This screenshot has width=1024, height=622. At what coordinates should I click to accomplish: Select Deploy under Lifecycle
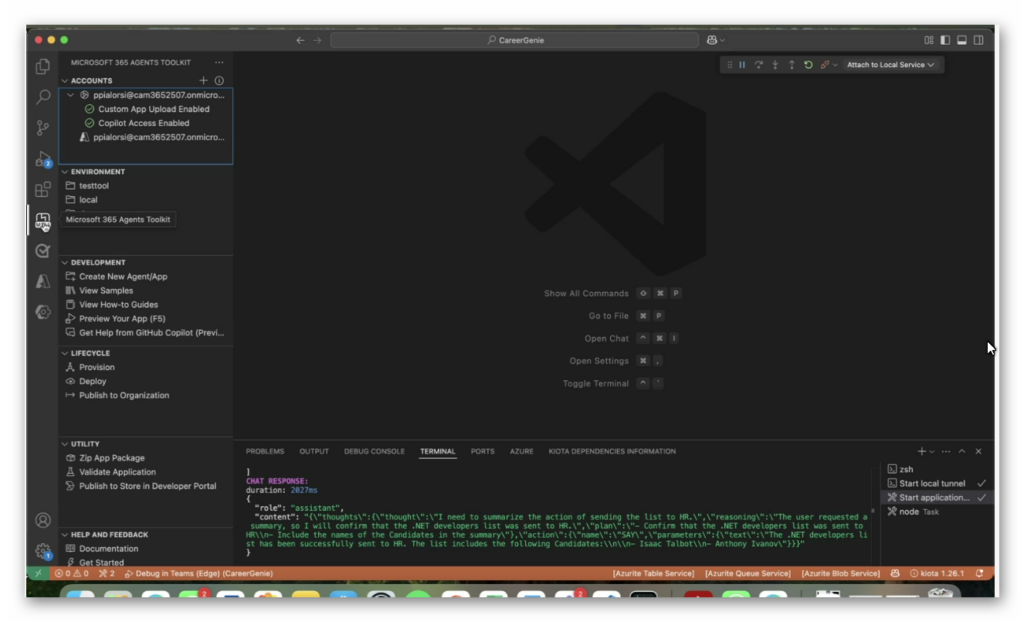(x=92, y=382)
